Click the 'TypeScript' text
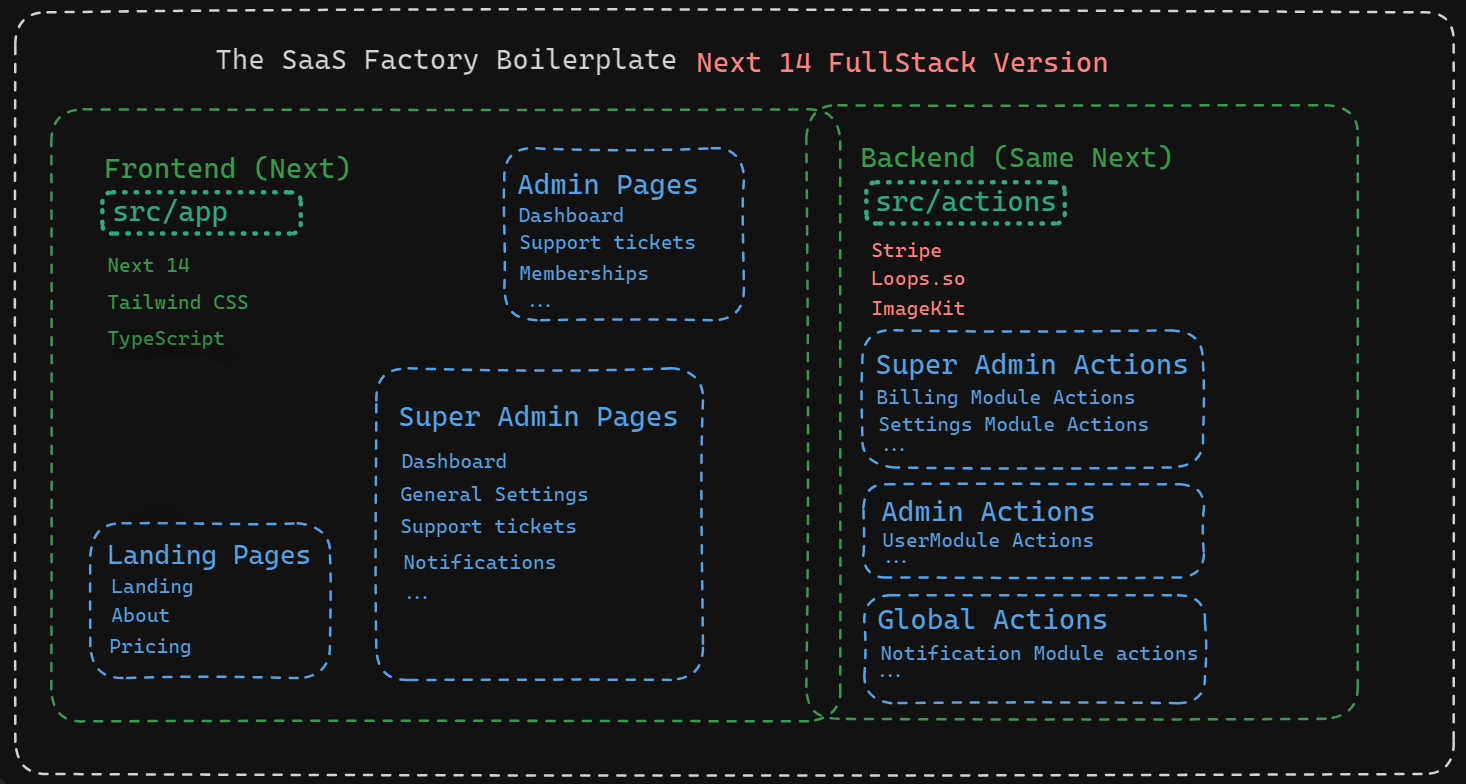The width and height of the screenshot is (1466, 784). pyautogui.click(x=166, y=339)
